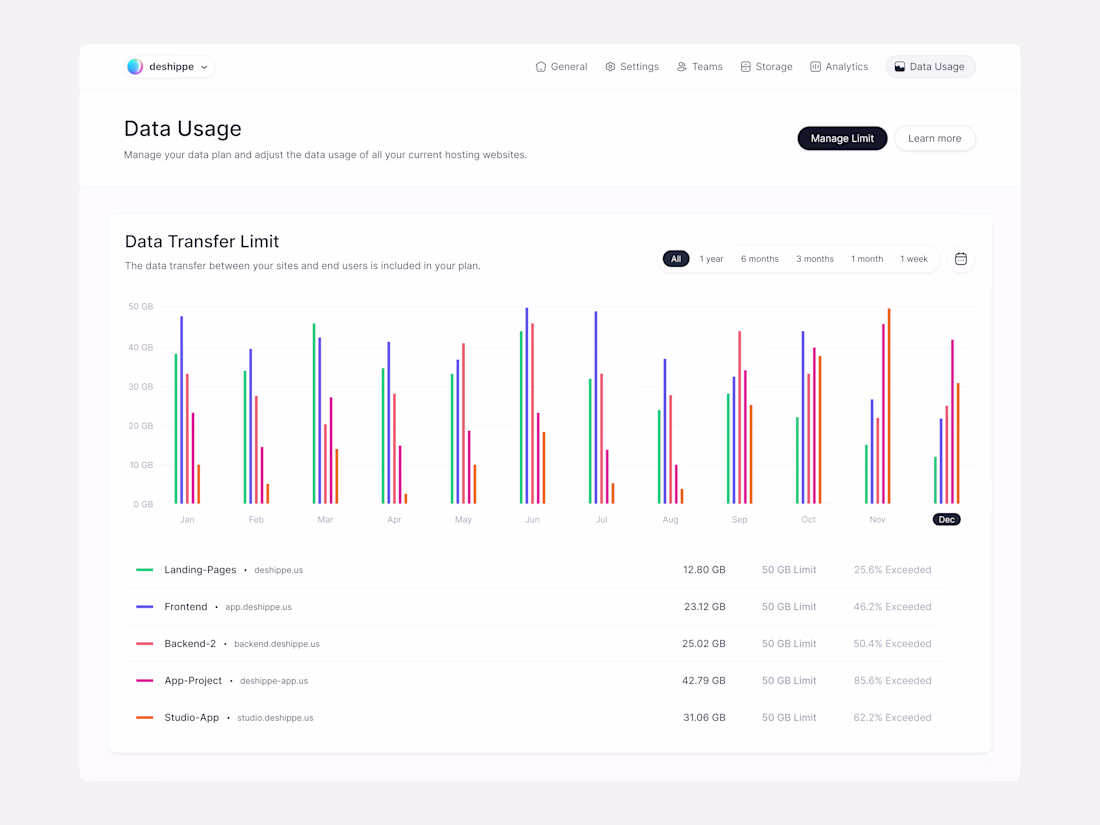Viewport: 1100px width, 825px height.
Task: Click the Data Transfer Limit heading
Action: 202,241
